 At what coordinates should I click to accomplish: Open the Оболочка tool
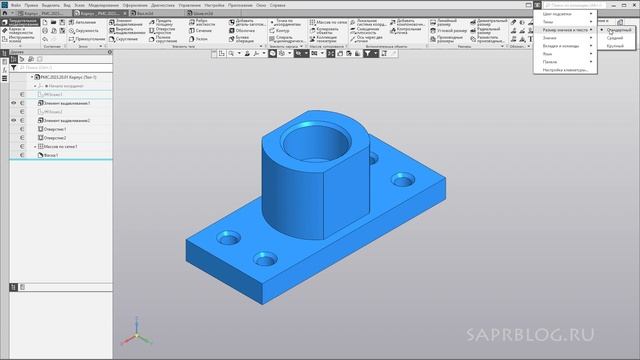click(x=242, y=31)
